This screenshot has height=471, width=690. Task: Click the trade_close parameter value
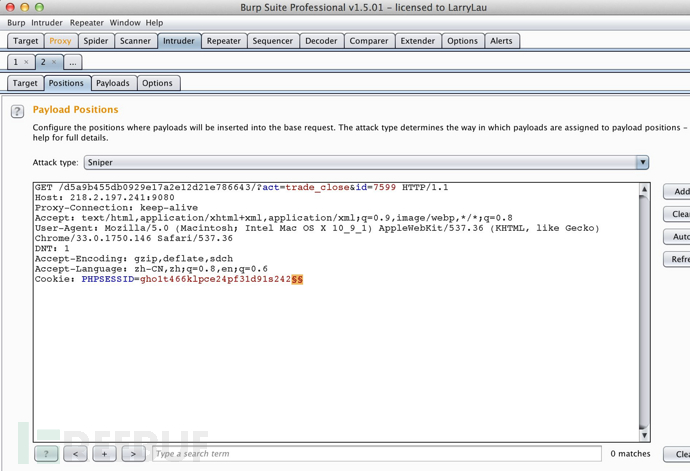coord(317,188)
